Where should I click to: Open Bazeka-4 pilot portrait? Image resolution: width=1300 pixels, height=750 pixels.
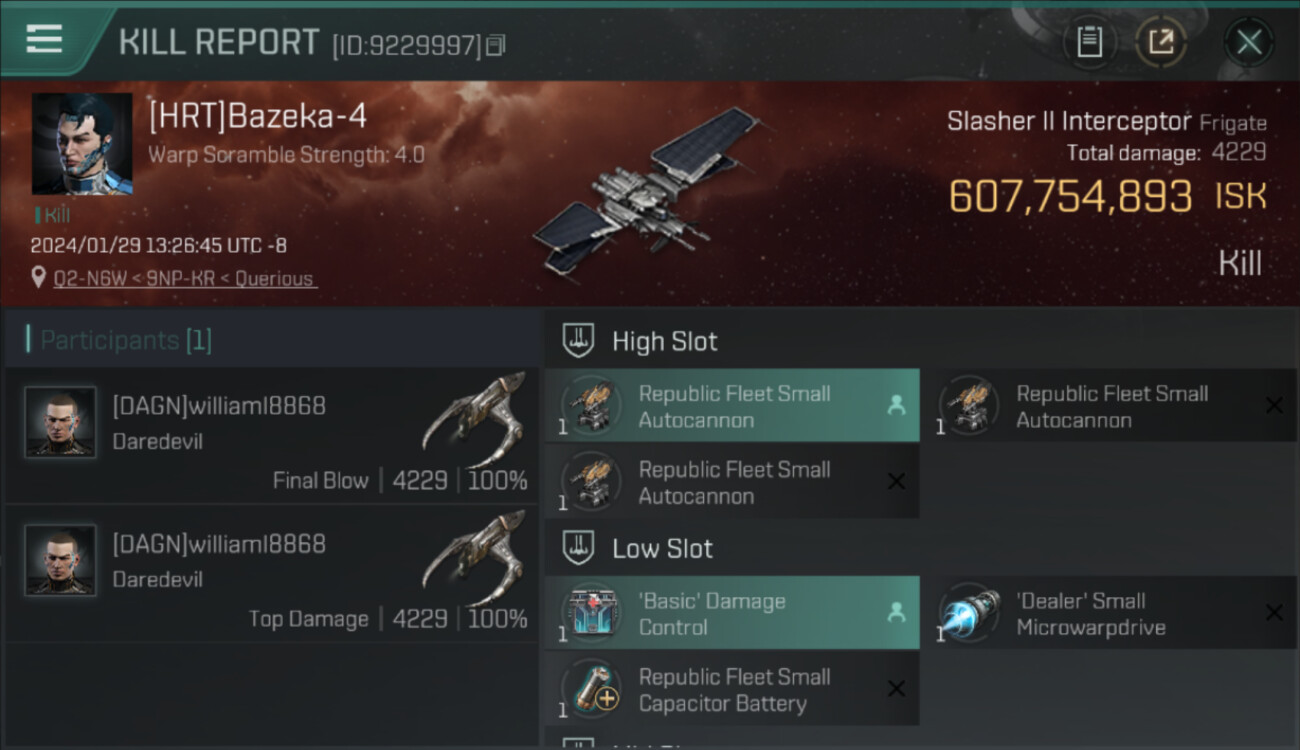(82, 144)
